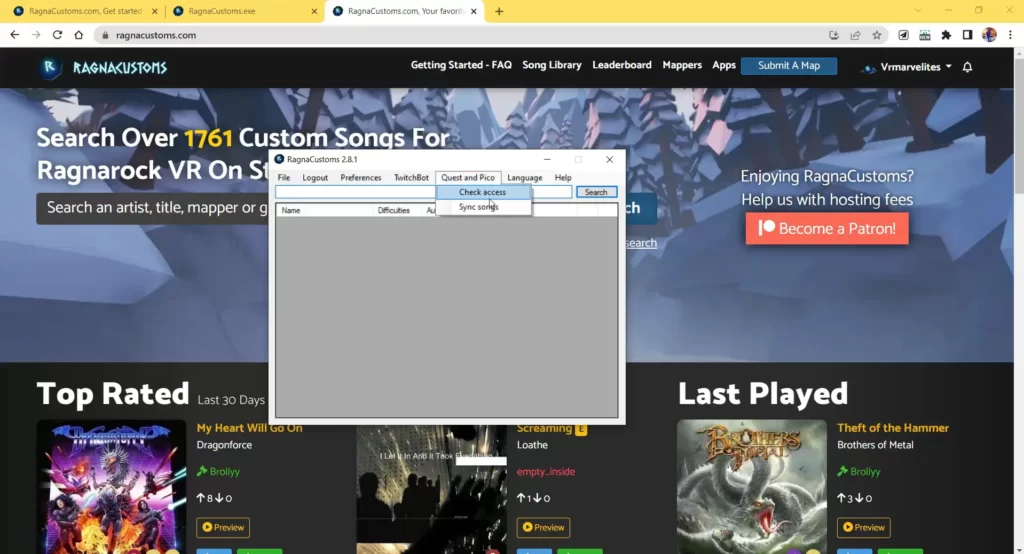
Task: Reload the current page
Action: [x=57, y=35]
